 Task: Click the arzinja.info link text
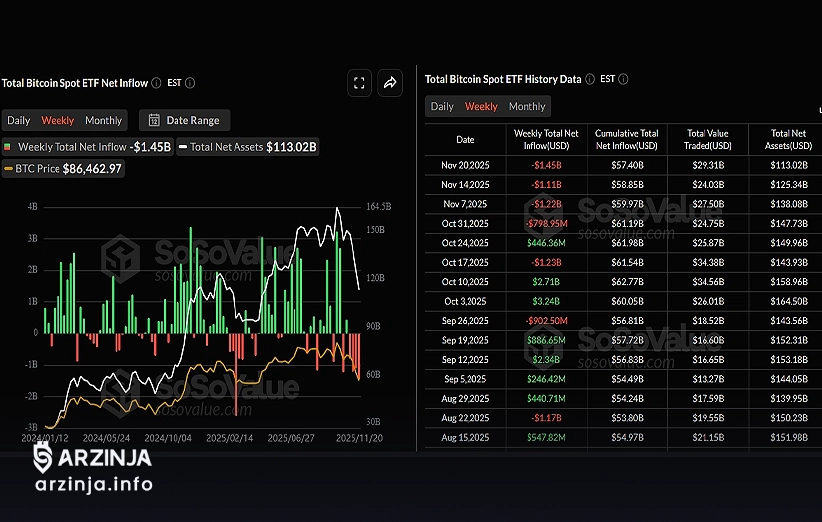coord(93,485)
